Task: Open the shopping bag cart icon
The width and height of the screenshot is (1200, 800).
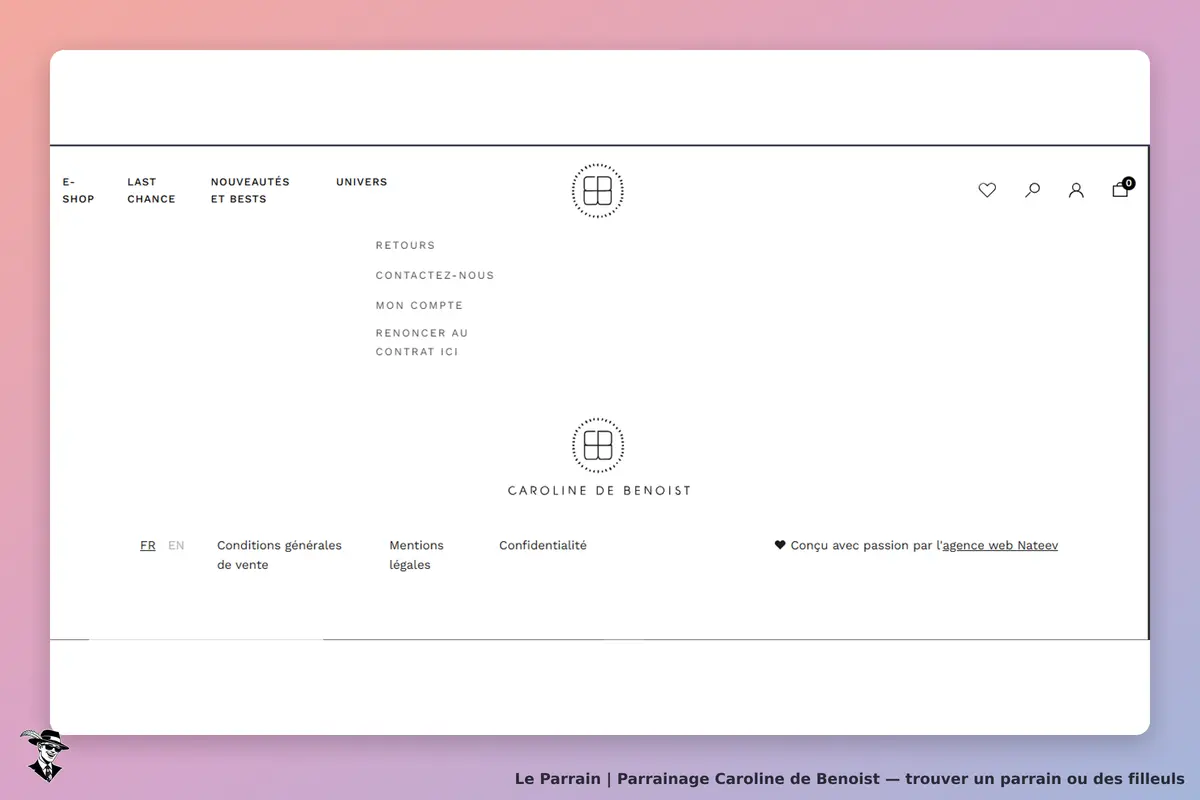Action: coord(1122,188)
